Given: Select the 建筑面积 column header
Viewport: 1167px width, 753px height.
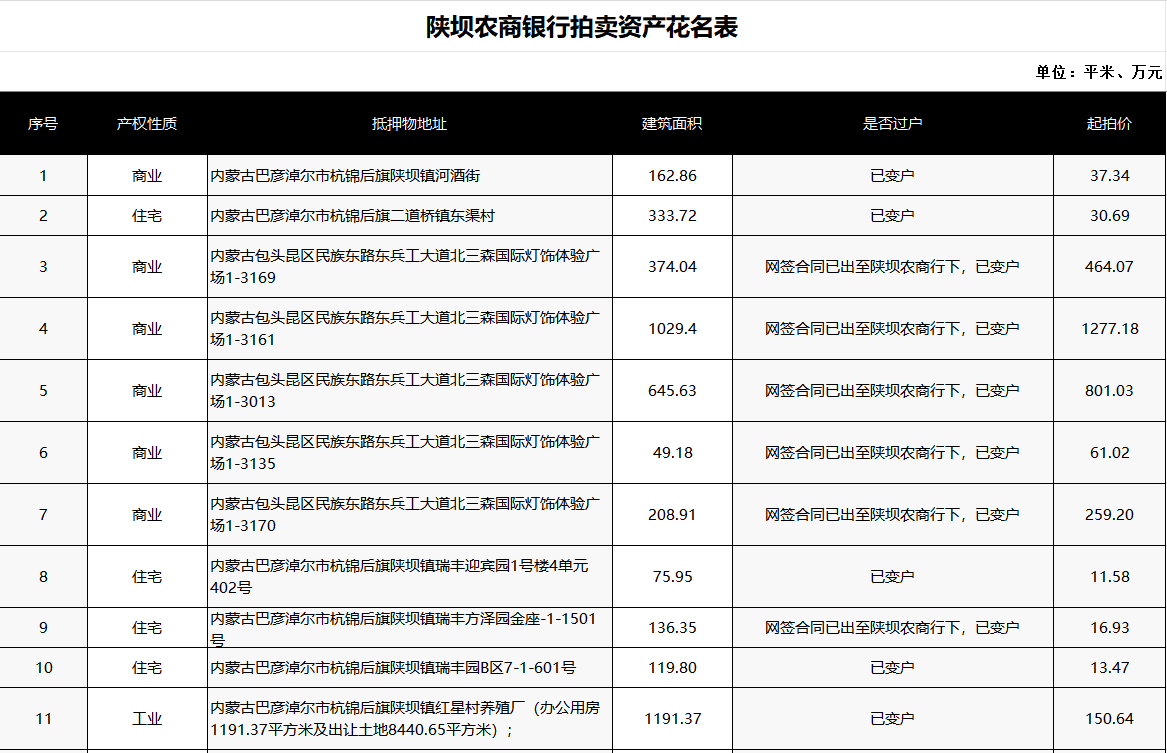Looking at the screenshot, I should tap(672, 123).
